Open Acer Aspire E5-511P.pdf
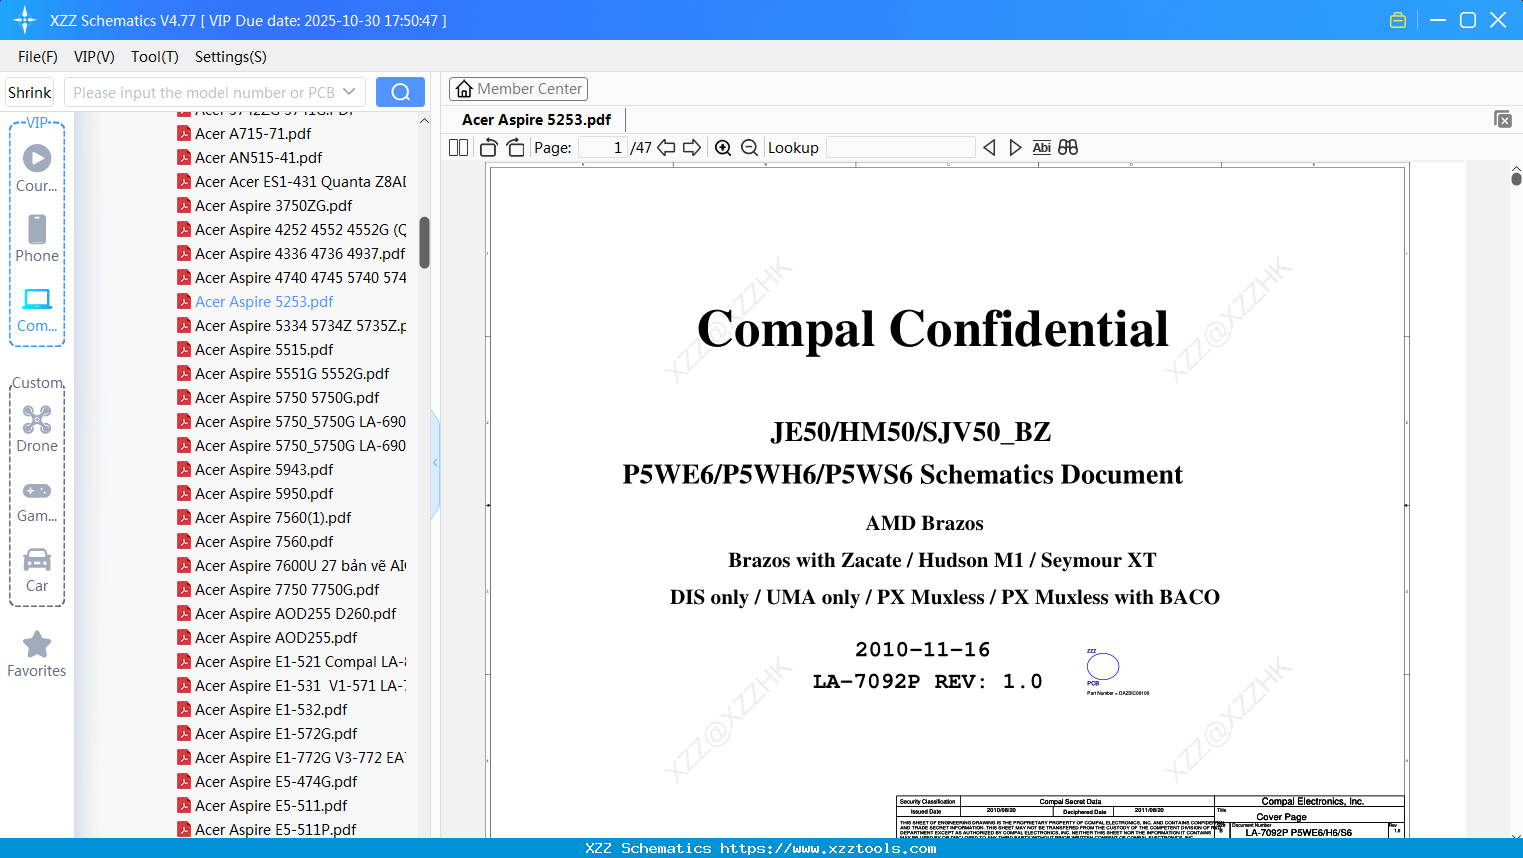The width and height of the screenshot is (1523, 858). click(x=275, y=829)
